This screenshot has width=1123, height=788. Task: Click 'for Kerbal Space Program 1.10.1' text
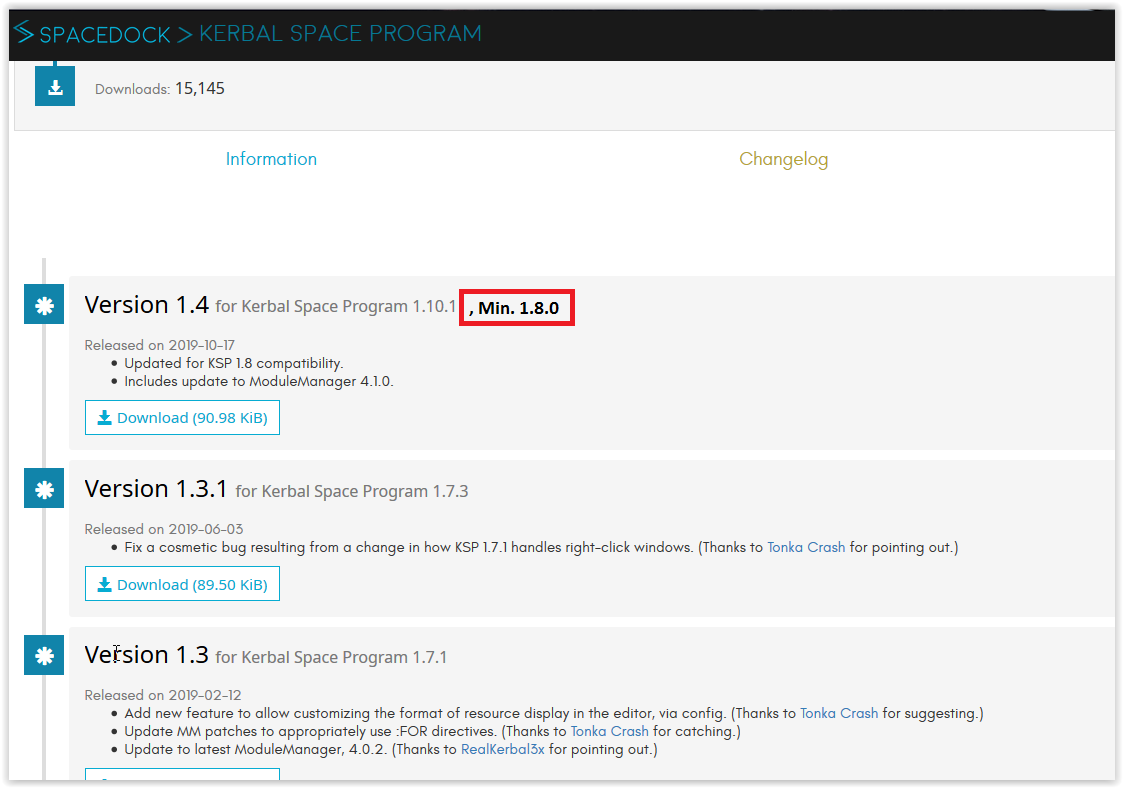coord(336,307)
